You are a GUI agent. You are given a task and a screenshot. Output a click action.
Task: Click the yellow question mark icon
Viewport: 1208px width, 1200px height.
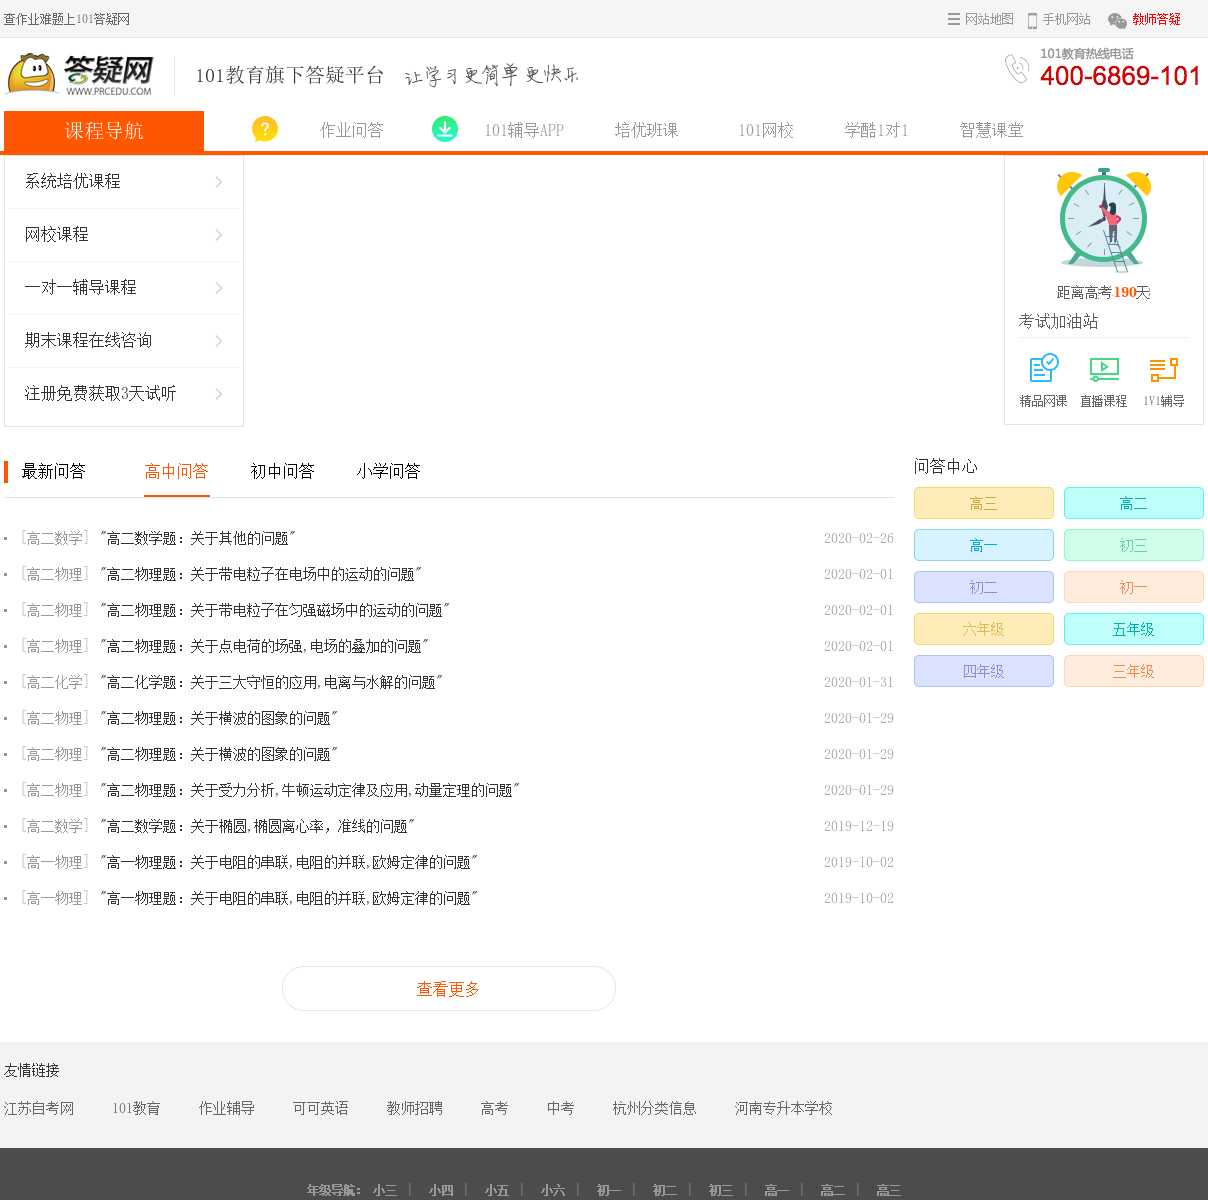pos(264,129)
